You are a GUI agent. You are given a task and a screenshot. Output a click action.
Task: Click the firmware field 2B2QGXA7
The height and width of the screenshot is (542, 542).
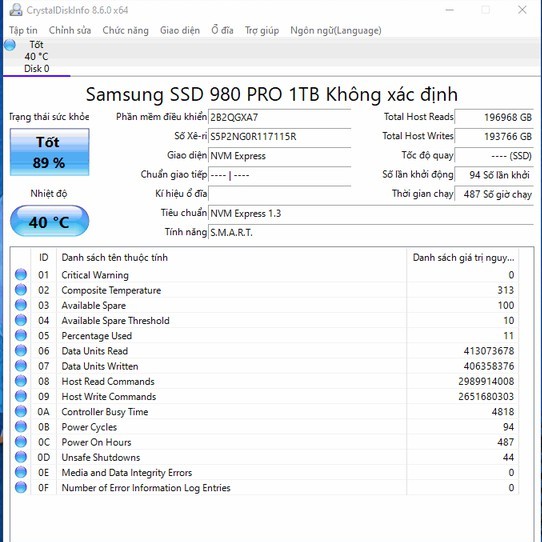click(x=279, y=117)
